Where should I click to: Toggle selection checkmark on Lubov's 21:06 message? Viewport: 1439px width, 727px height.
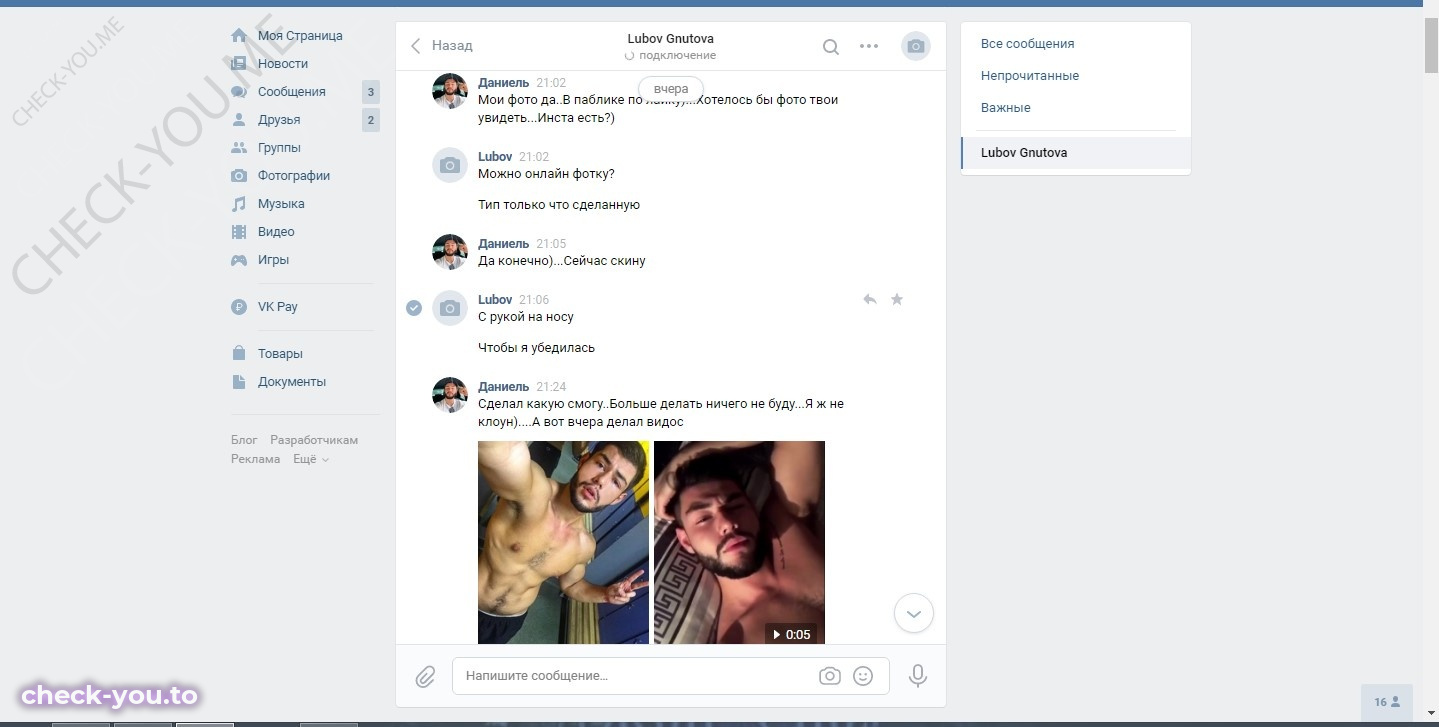tap(414, 308)
